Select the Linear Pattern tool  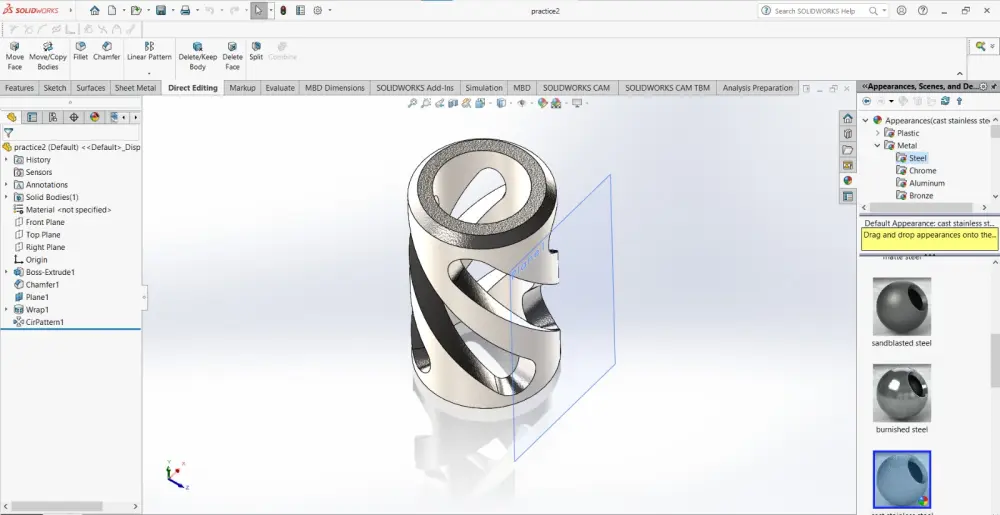149,51
